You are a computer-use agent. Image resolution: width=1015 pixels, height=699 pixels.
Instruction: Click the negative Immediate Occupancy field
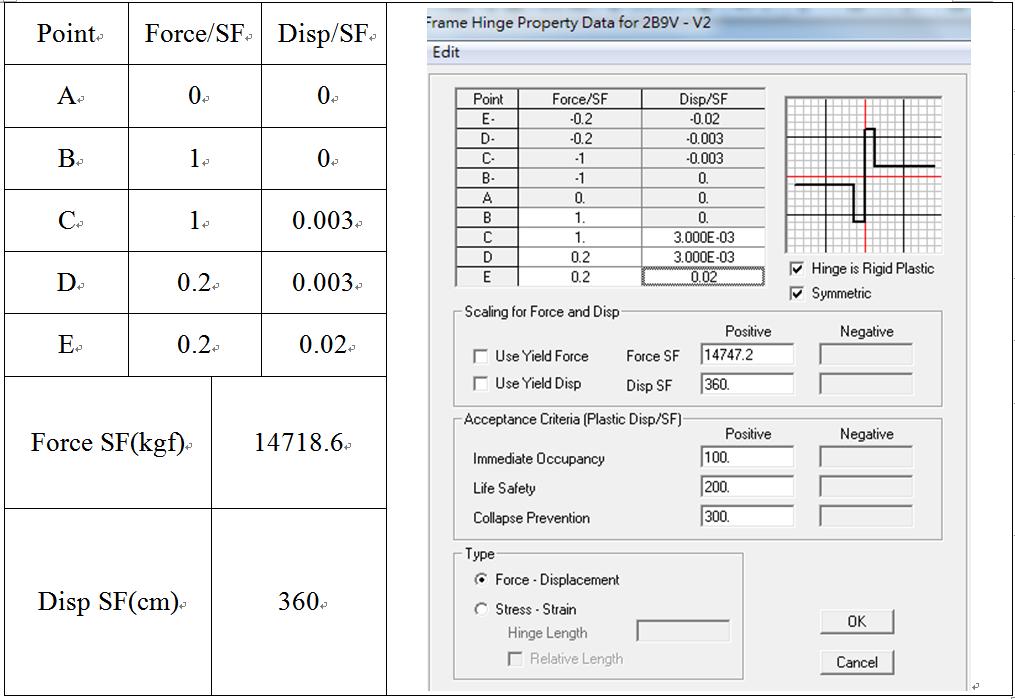click(866, 457)
